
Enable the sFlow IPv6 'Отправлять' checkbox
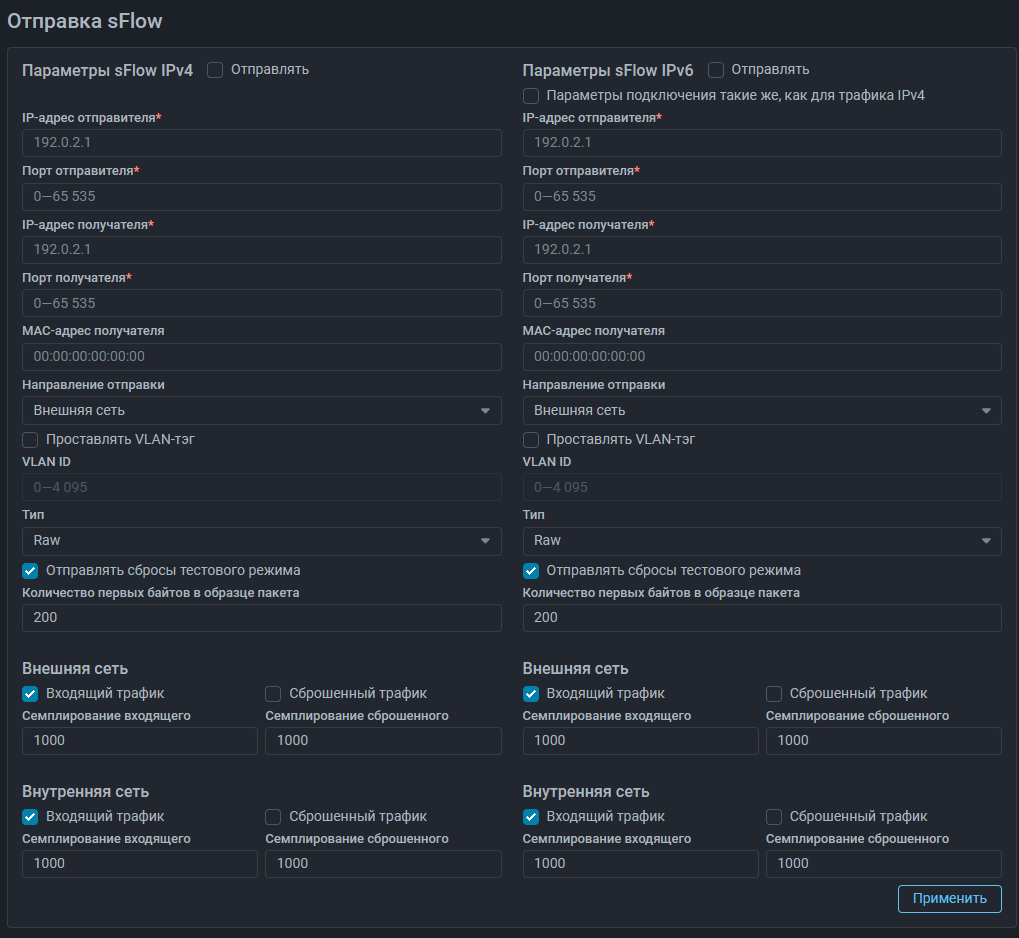(x=716, y=70)
